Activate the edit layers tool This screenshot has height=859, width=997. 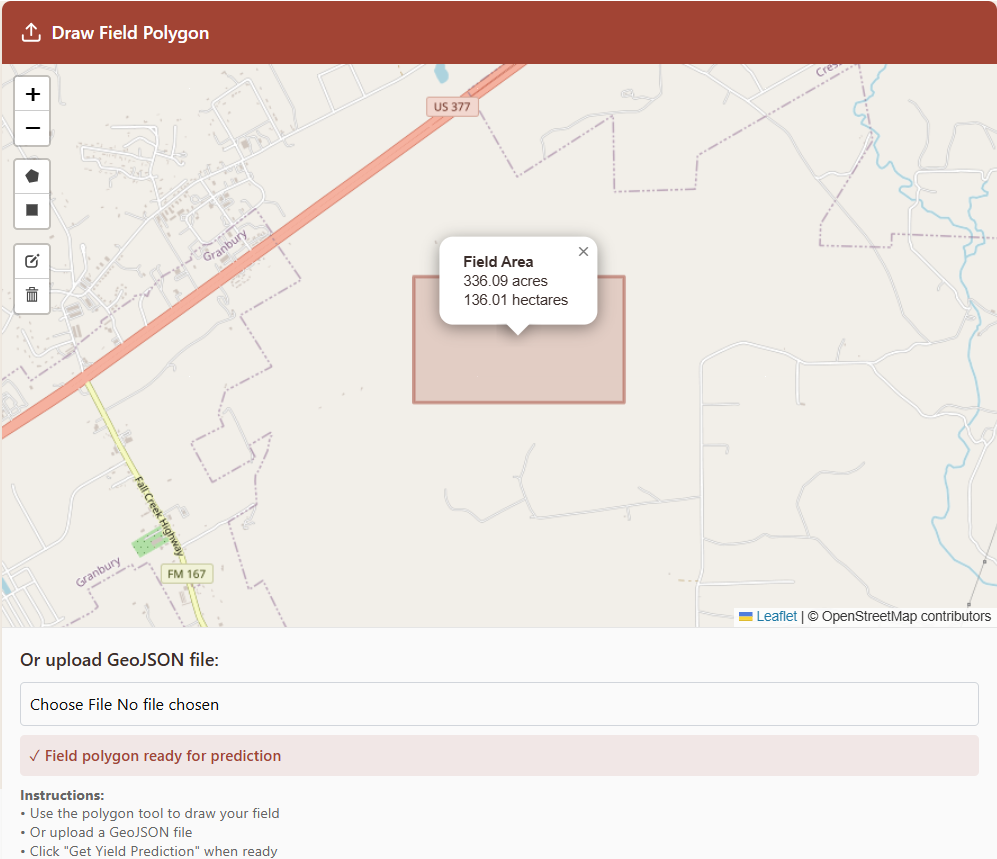click(x=32, y=261)
